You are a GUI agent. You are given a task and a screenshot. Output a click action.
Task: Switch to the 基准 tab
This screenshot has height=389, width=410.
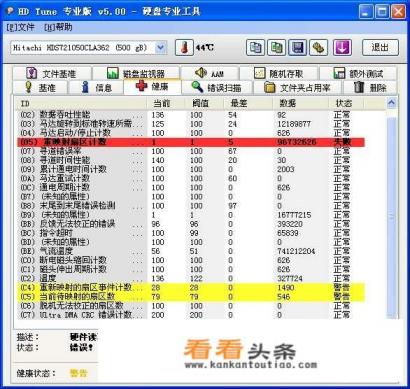click(40, 88)
